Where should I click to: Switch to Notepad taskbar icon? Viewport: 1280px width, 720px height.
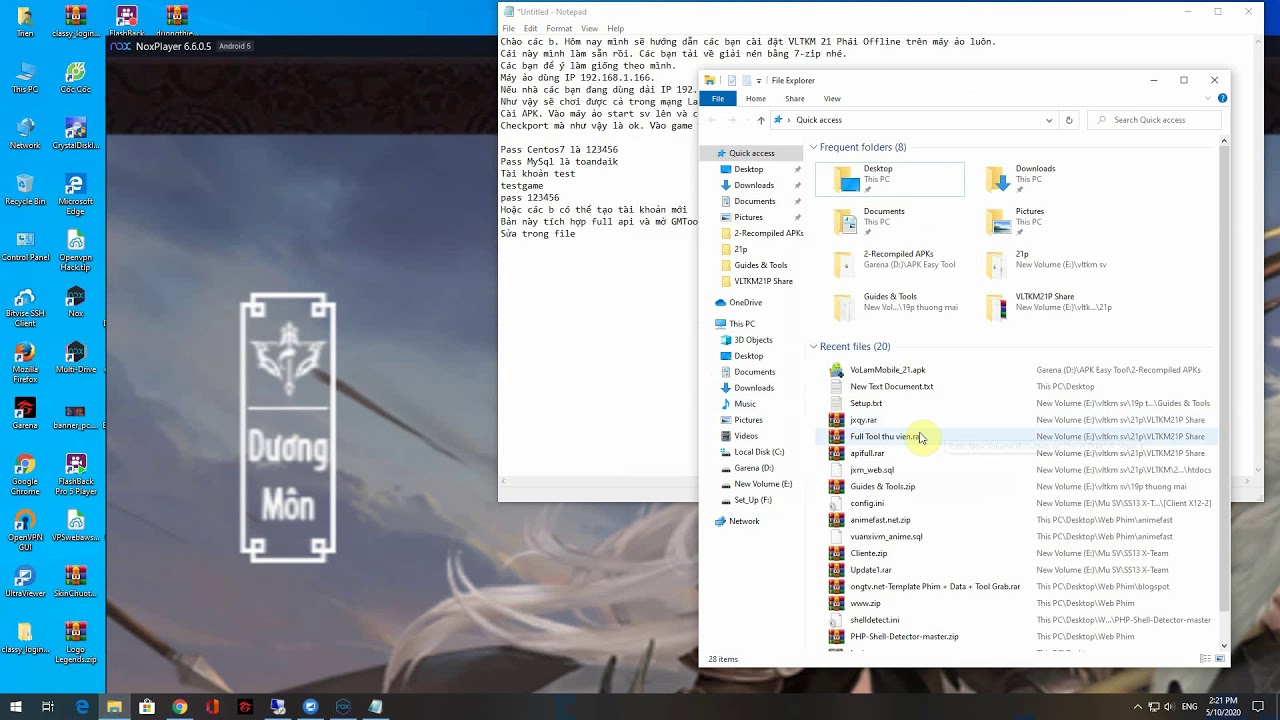pos(375,706)
